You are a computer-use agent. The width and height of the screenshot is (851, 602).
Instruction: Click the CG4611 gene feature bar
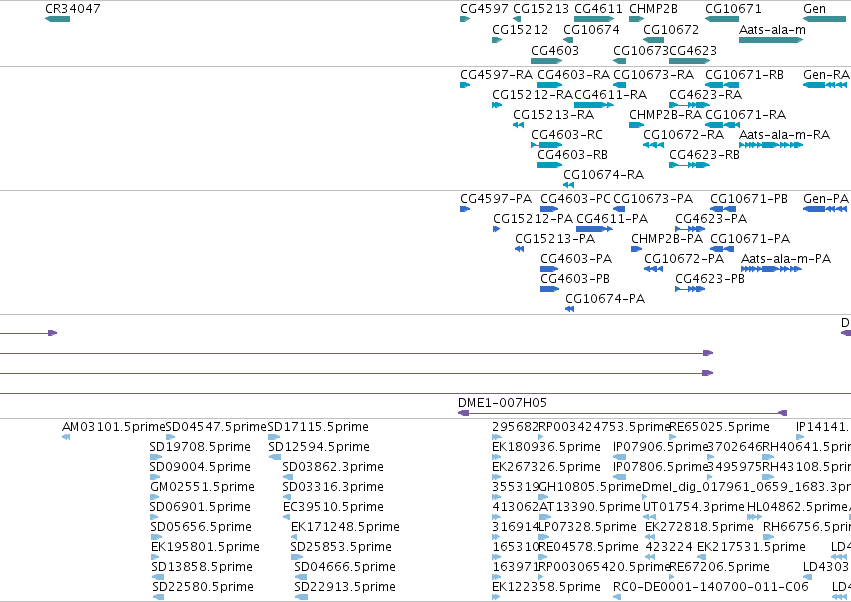(x=594, y=19)
